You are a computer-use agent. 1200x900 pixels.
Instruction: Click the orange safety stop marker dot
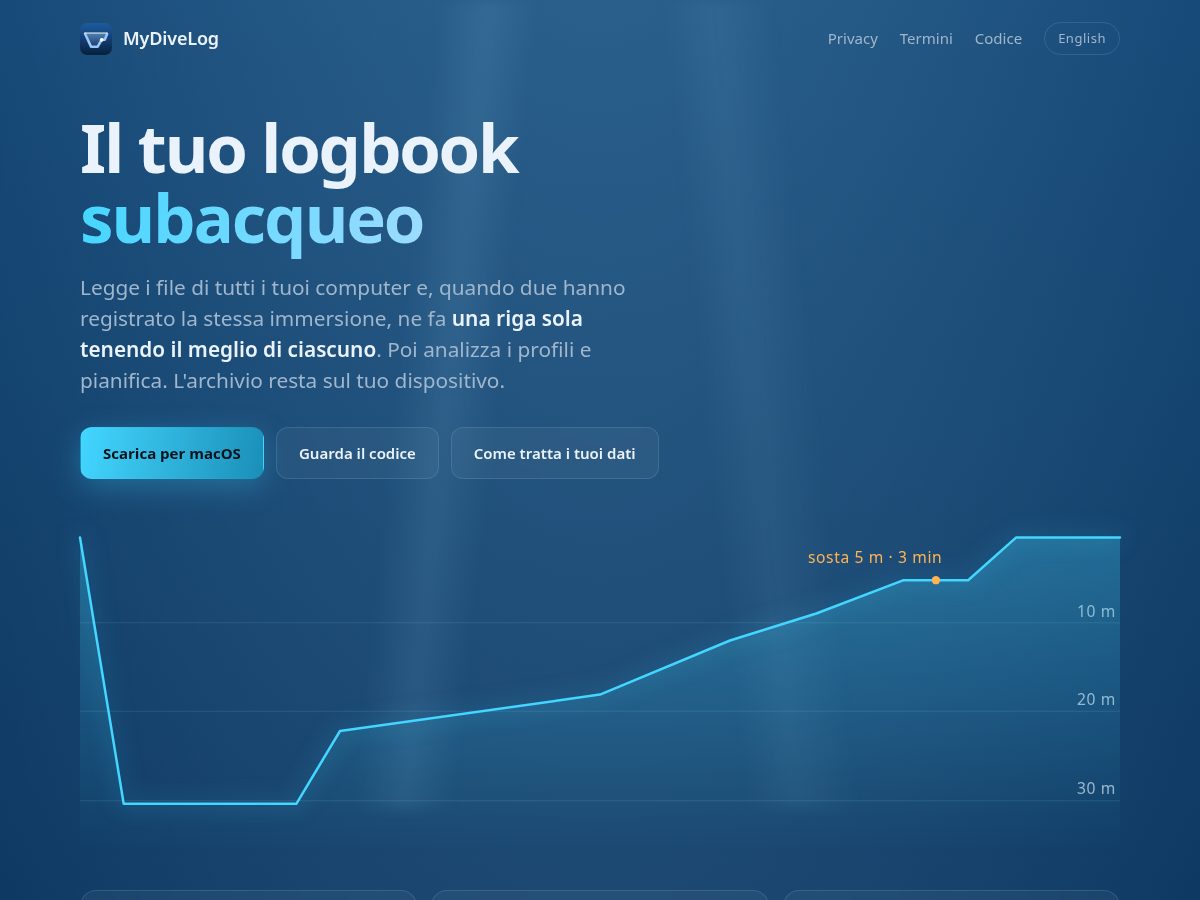[x=936, y=580]
